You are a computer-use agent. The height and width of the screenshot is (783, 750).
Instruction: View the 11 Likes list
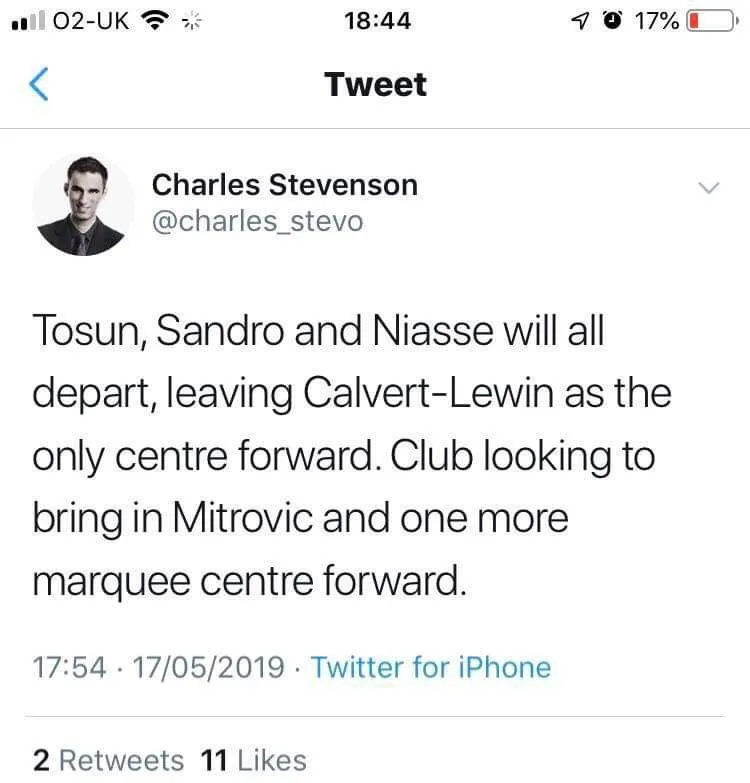[x=253, y=760]
